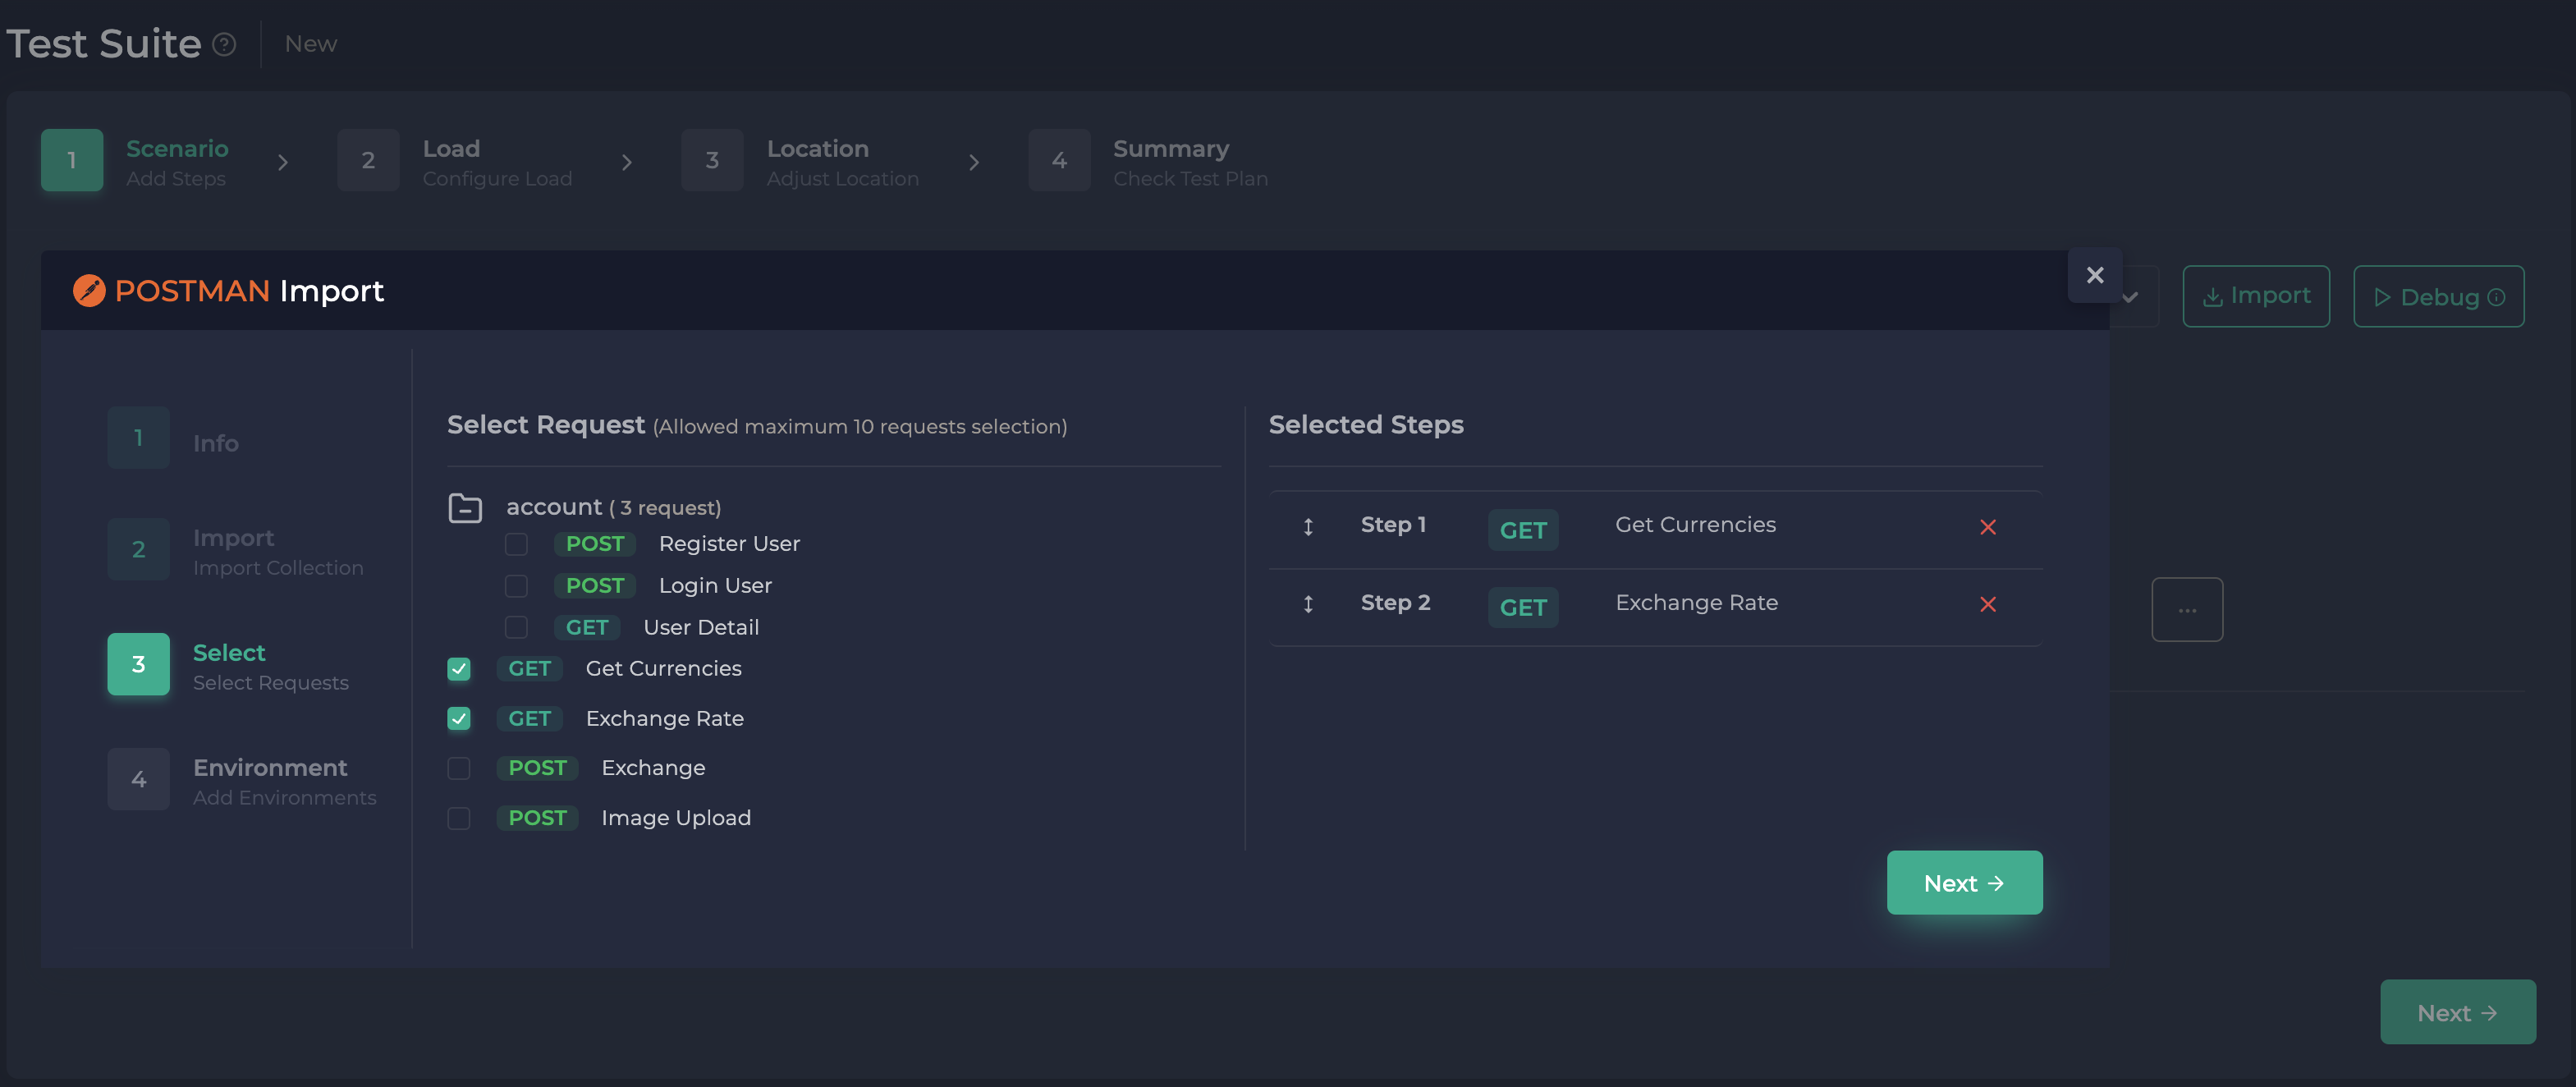Check the Register User request checkbox
The image size is (2576, 1087).
[x=516, y=544]
